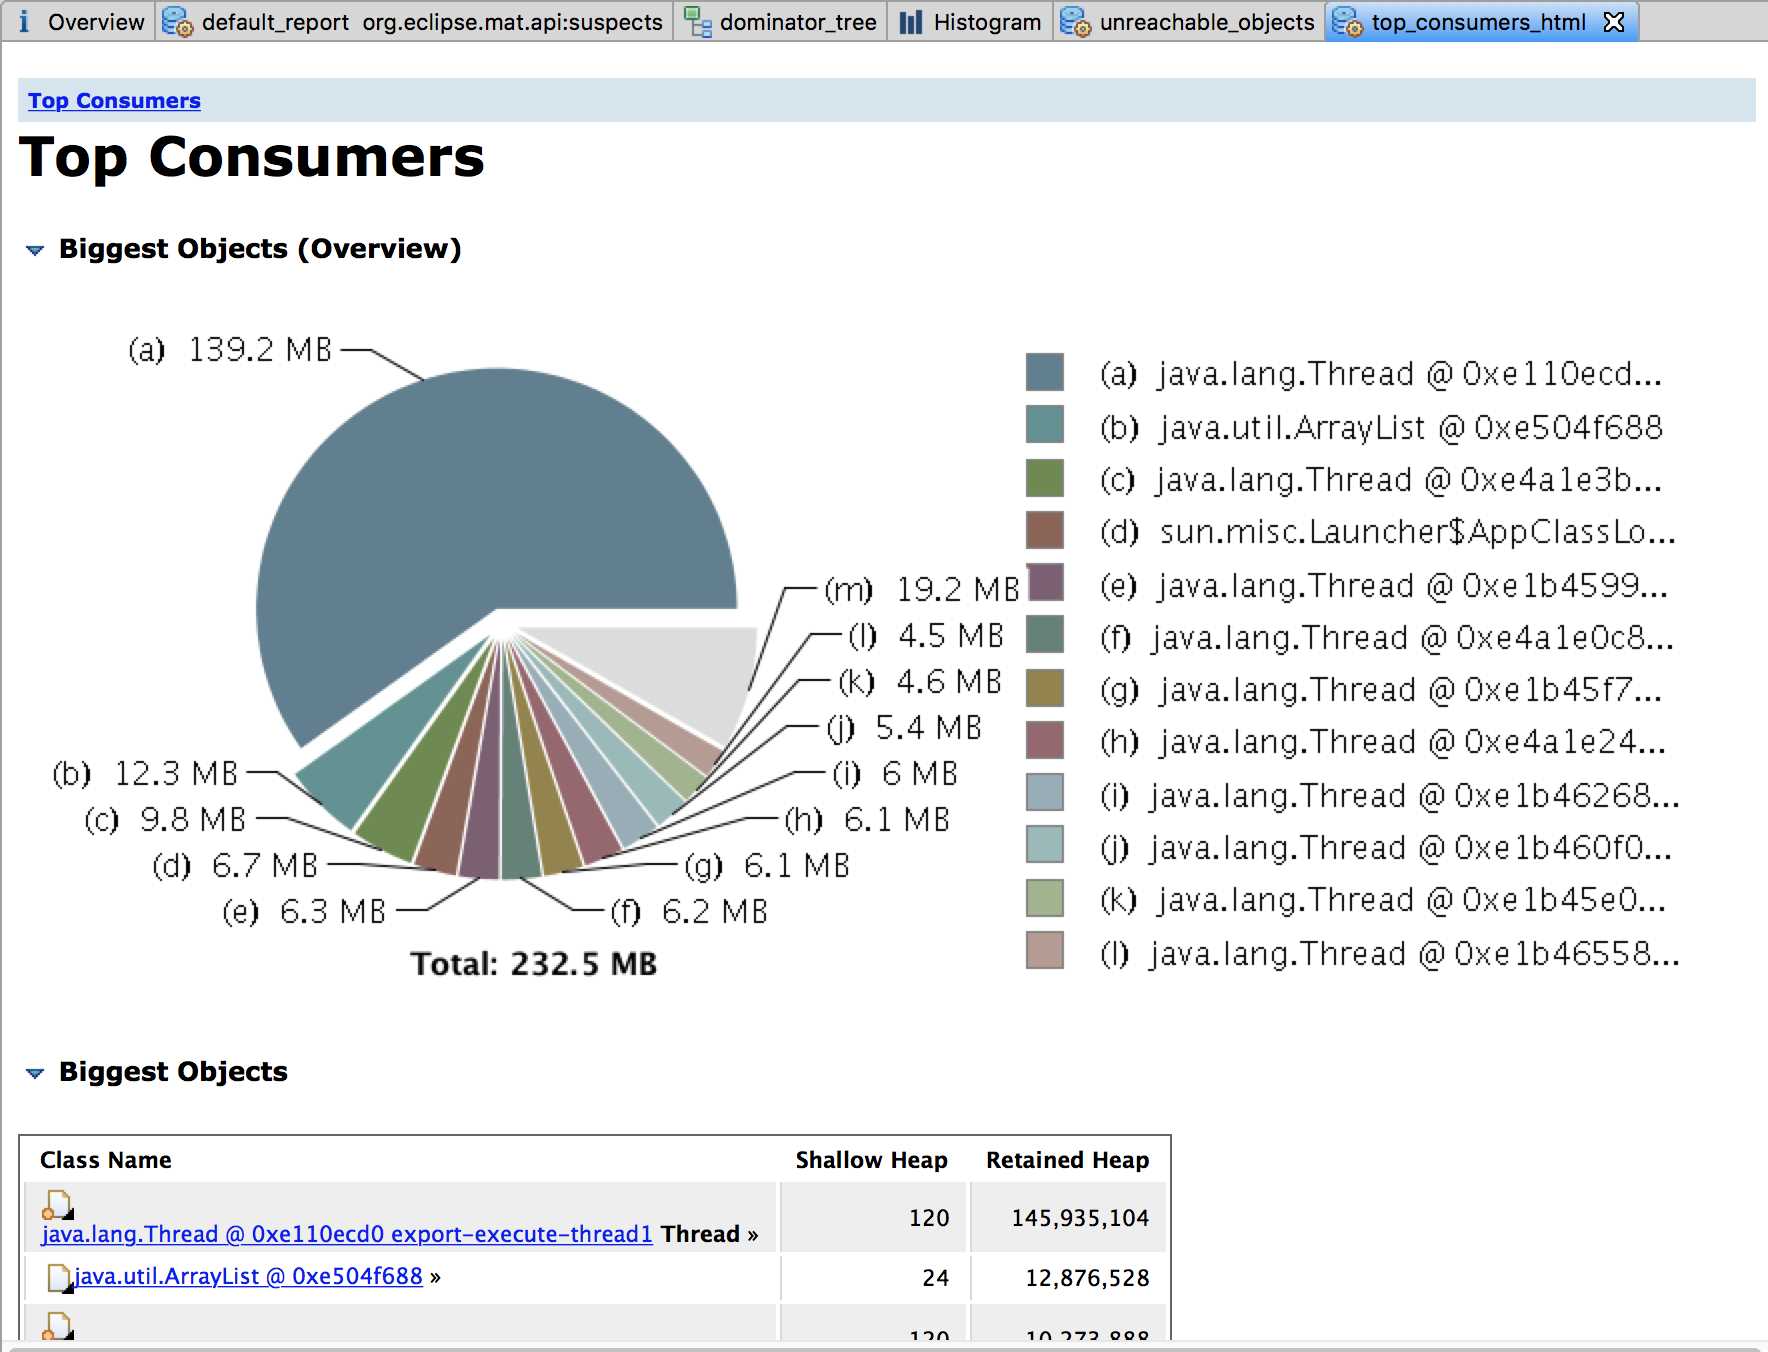
Task: Click legend swatch (c) Thread 0xe4a1e3b
Action: [x=1045, y=477]
